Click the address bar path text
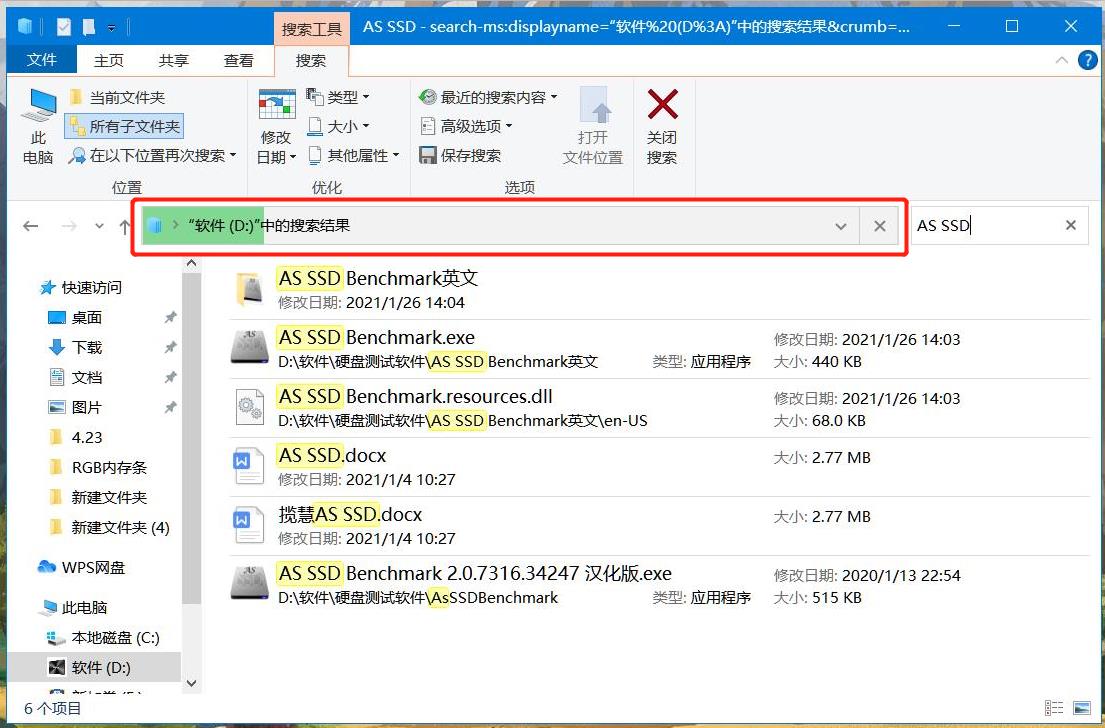This screenshot has width=1105, height=728. pyautogui.click(x=268, y=226)
